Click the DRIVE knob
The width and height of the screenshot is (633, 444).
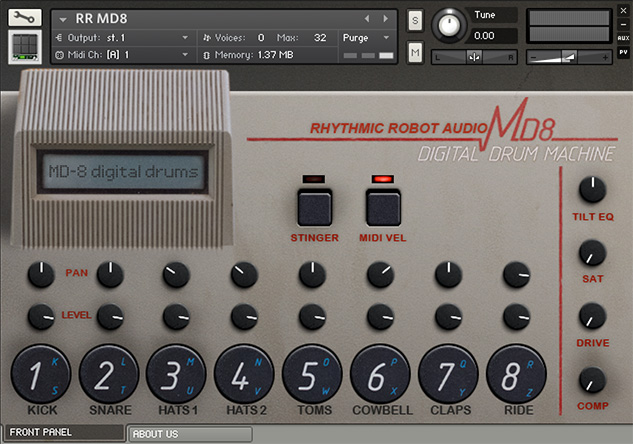coord(592,316)
